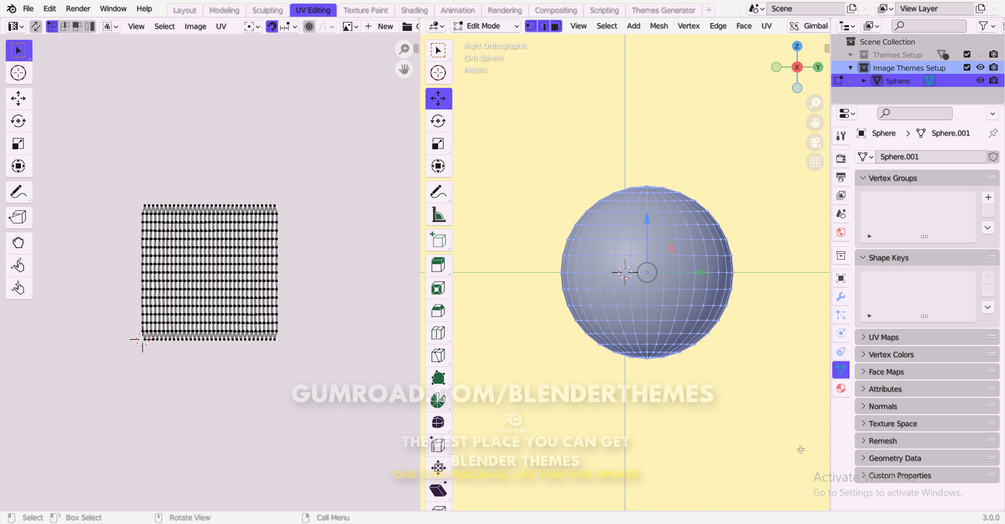Select the UV editor Move tool
1005x524 pixels.
click(x=19, y=99)
